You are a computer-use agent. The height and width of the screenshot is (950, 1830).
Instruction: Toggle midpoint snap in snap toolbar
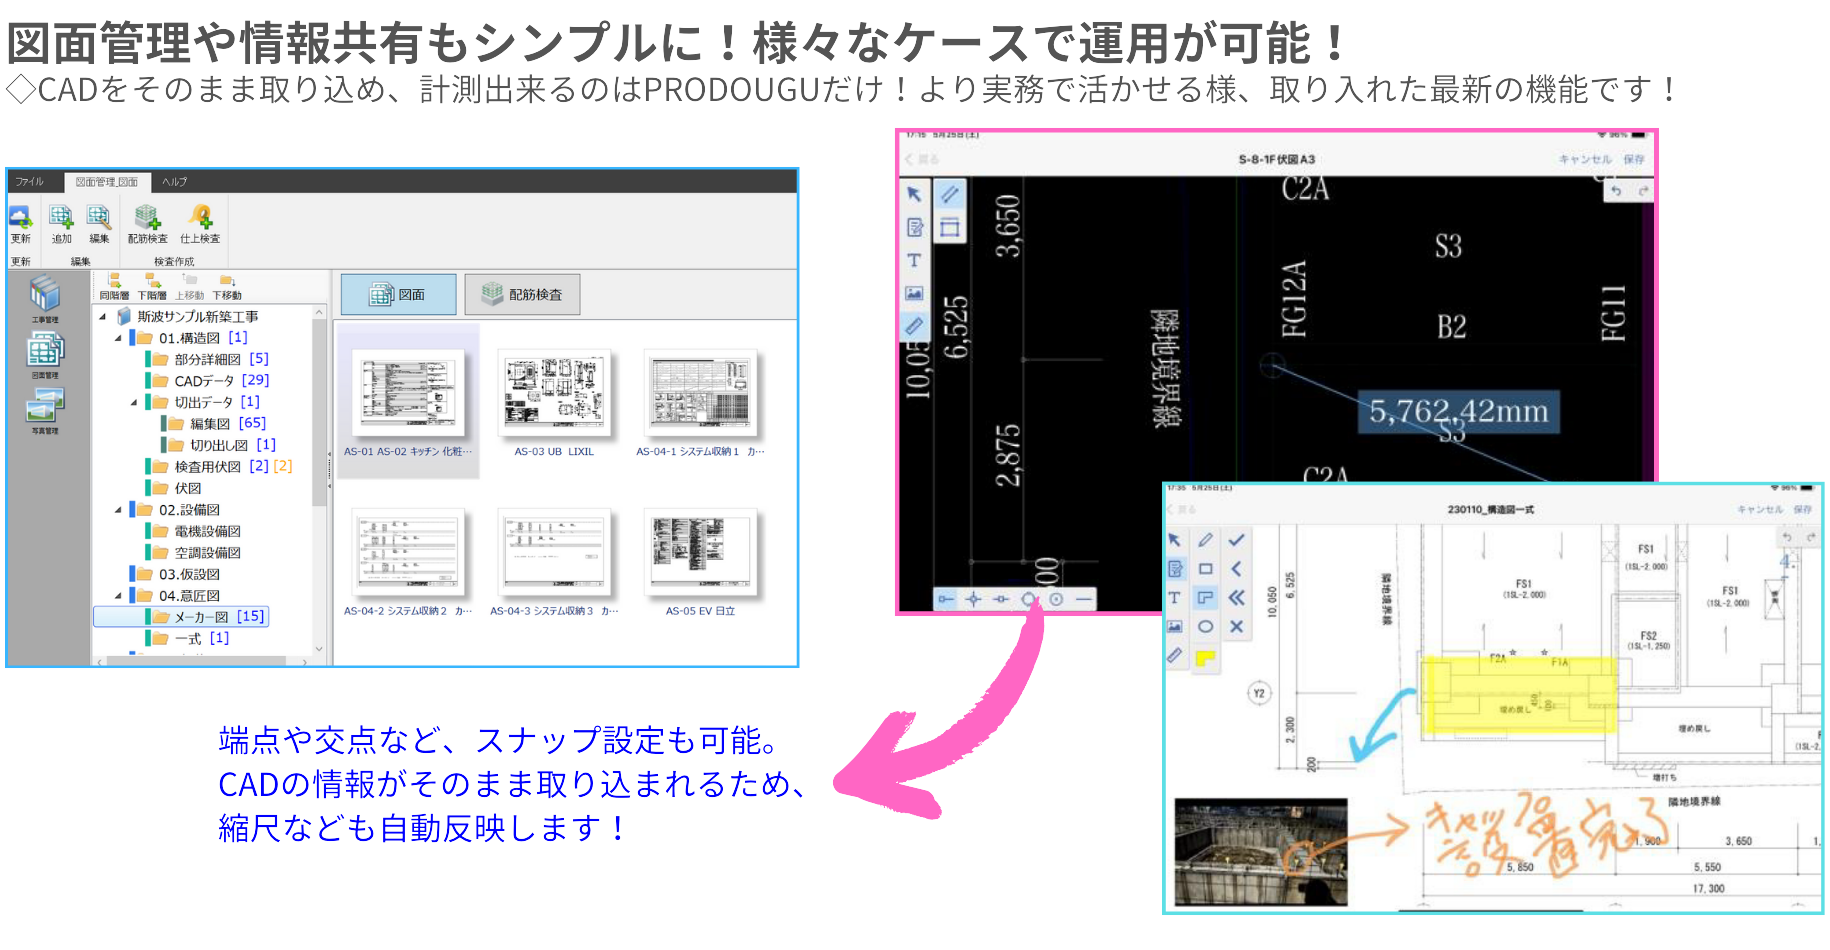(1001, 599)
